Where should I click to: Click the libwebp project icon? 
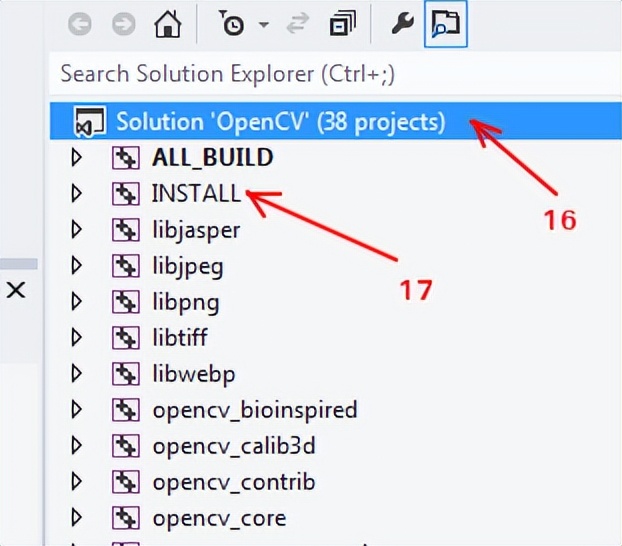point(126,374)
